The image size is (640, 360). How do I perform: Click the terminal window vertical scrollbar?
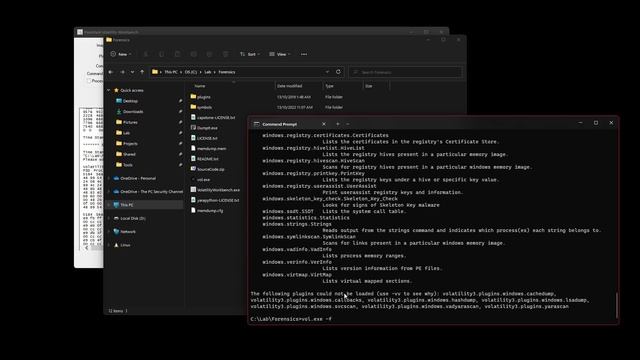point(616,304)
